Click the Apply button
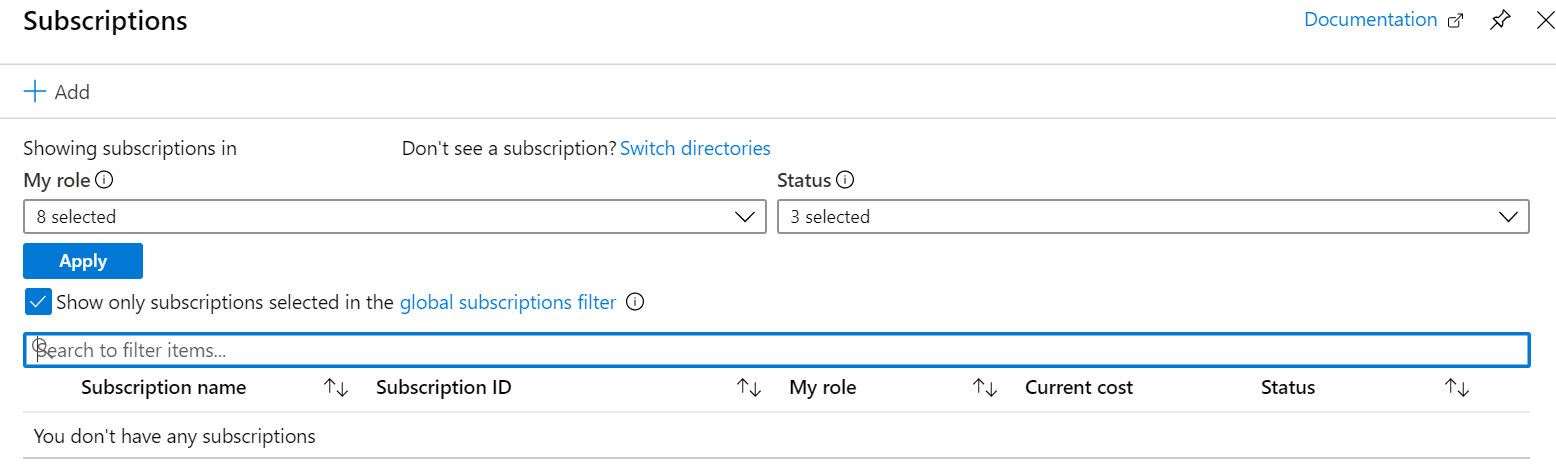 click(83, 261)
